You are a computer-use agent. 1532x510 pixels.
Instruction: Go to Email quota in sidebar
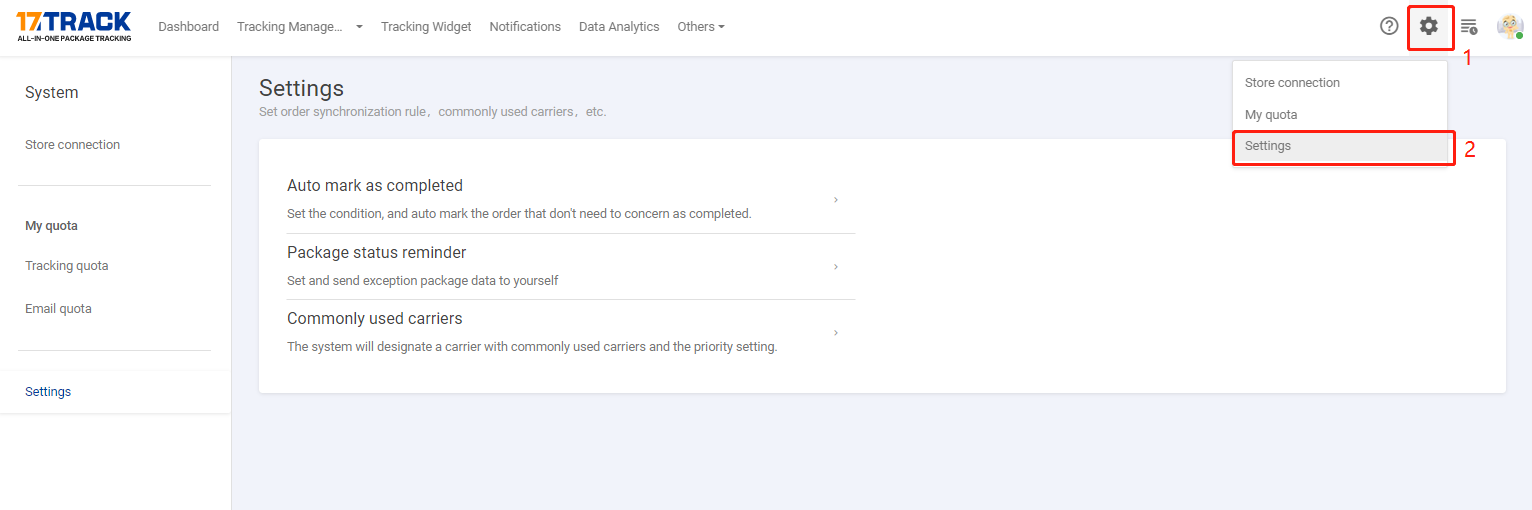[x=58, y=309]
